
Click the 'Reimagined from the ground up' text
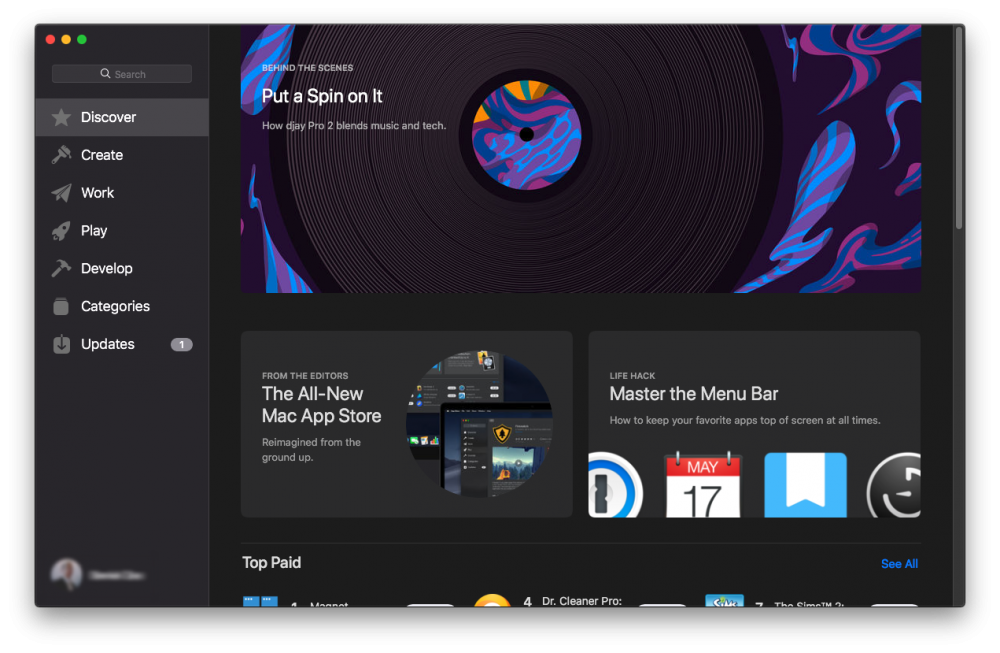coord(311,450)
